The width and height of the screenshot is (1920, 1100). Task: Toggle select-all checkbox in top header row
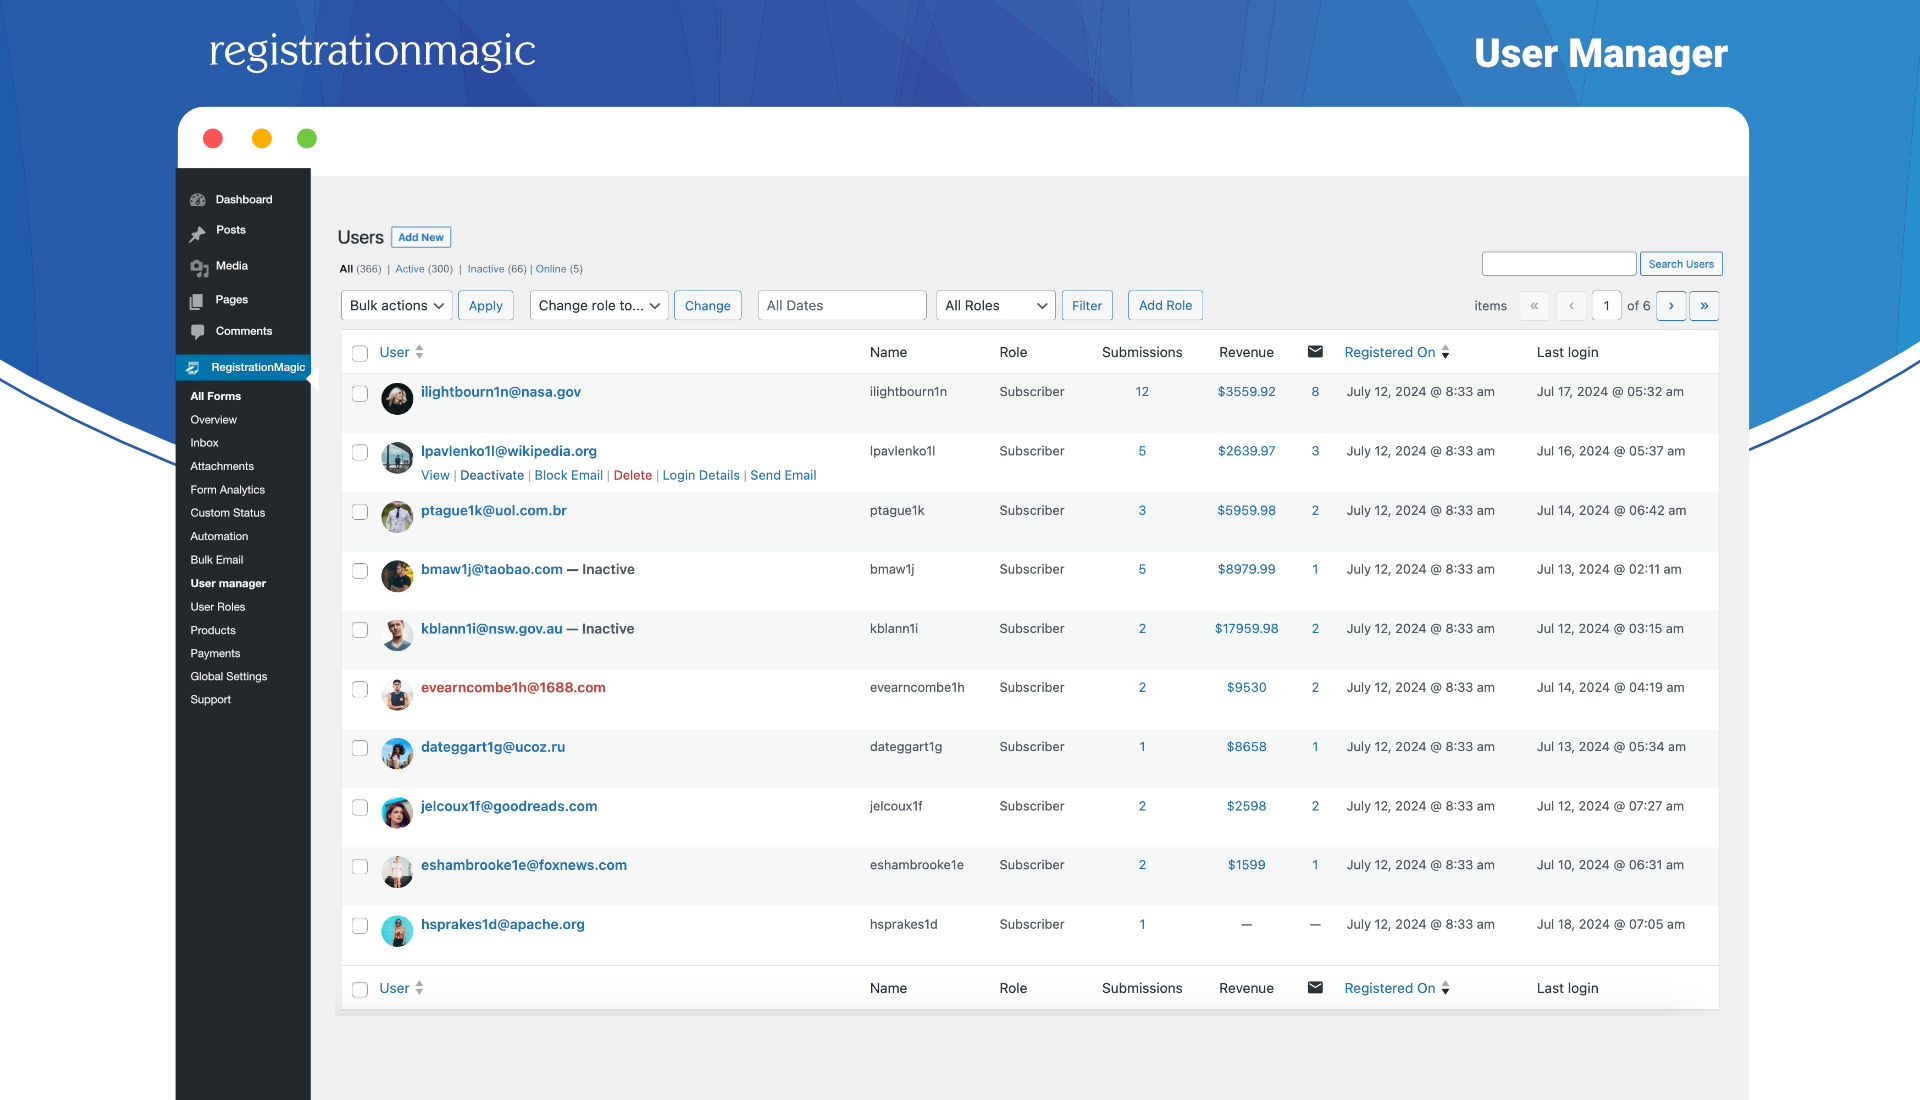click(x=360, y=353)
